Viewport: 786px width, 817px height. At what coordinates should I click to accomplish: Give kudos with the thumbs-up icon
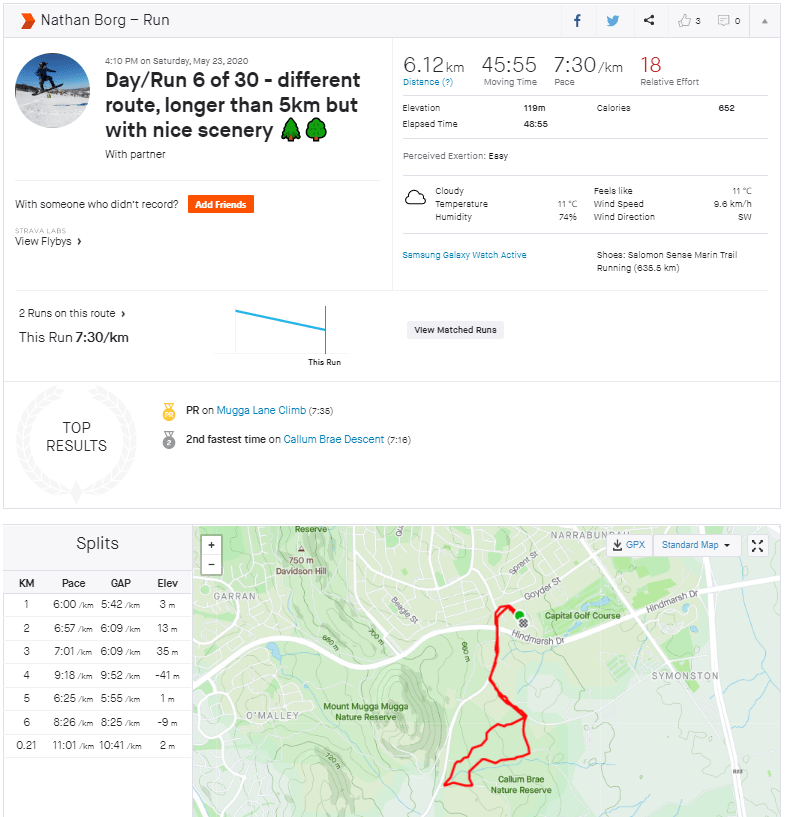point(685,20)
